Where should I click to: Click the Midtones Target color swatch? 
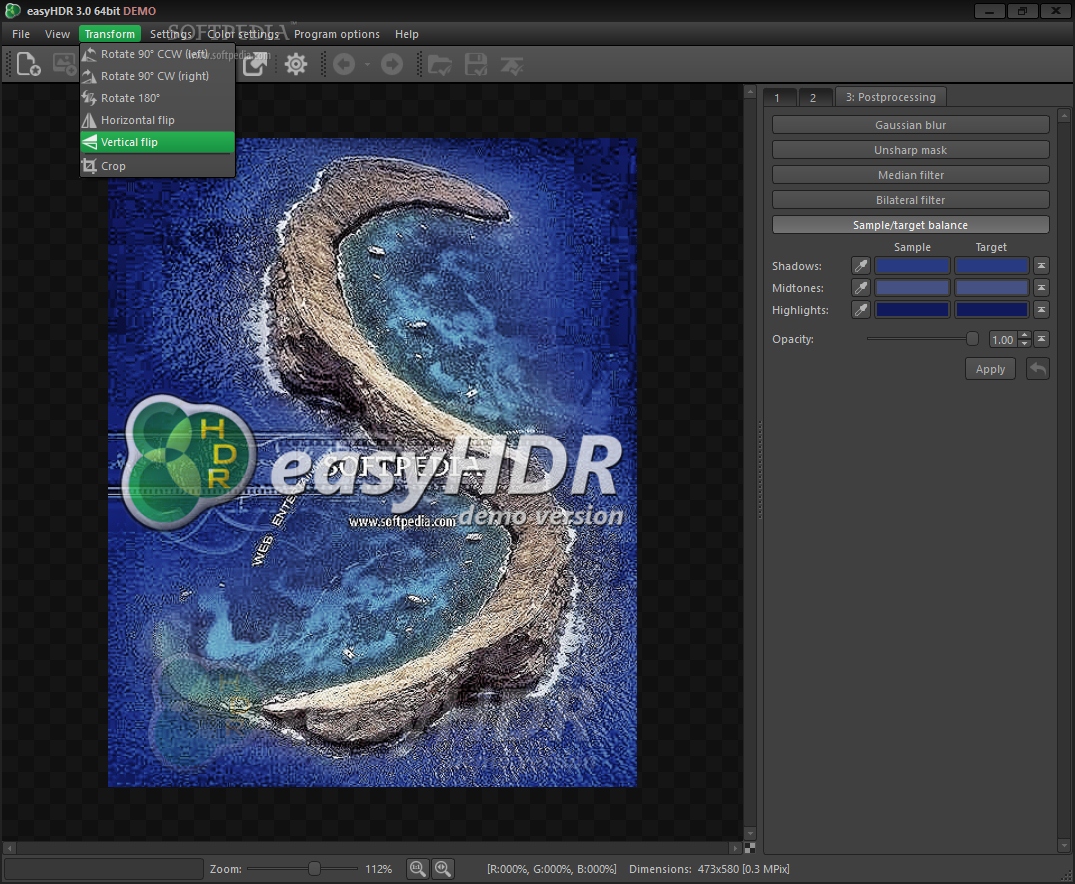click(x=991, y=287)
